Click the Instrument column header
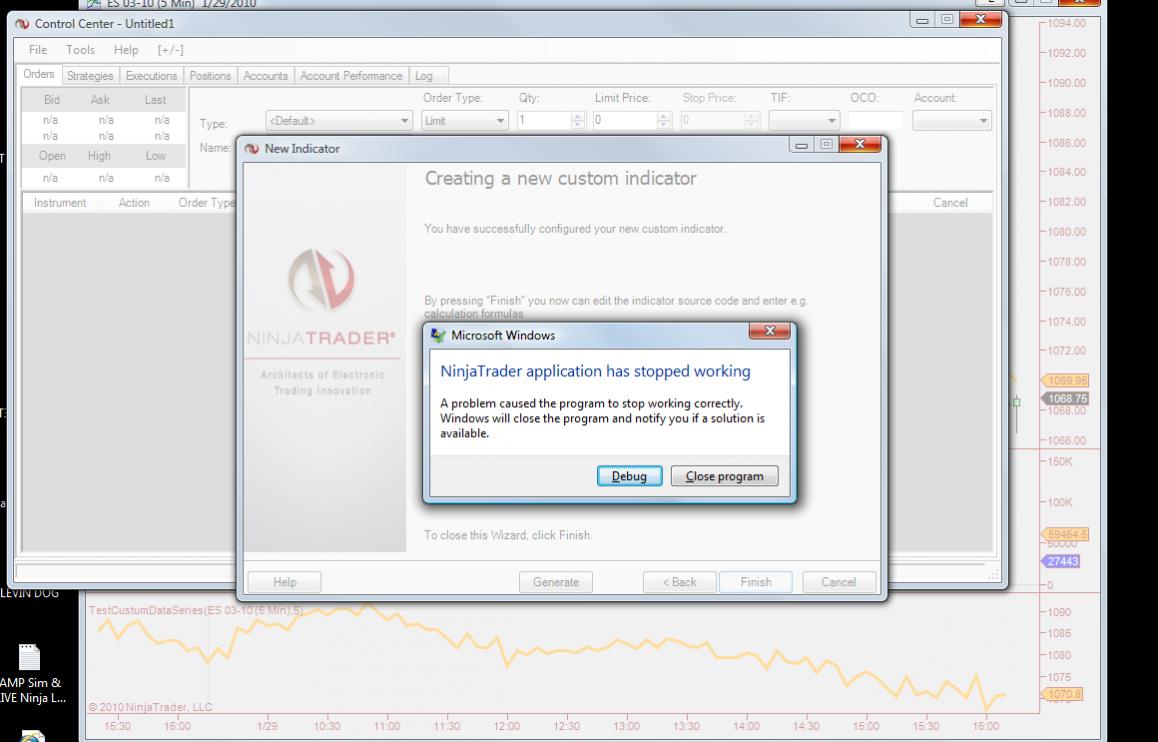The height and width of the screenshot is (742, 1158). (x=60, y=202)
